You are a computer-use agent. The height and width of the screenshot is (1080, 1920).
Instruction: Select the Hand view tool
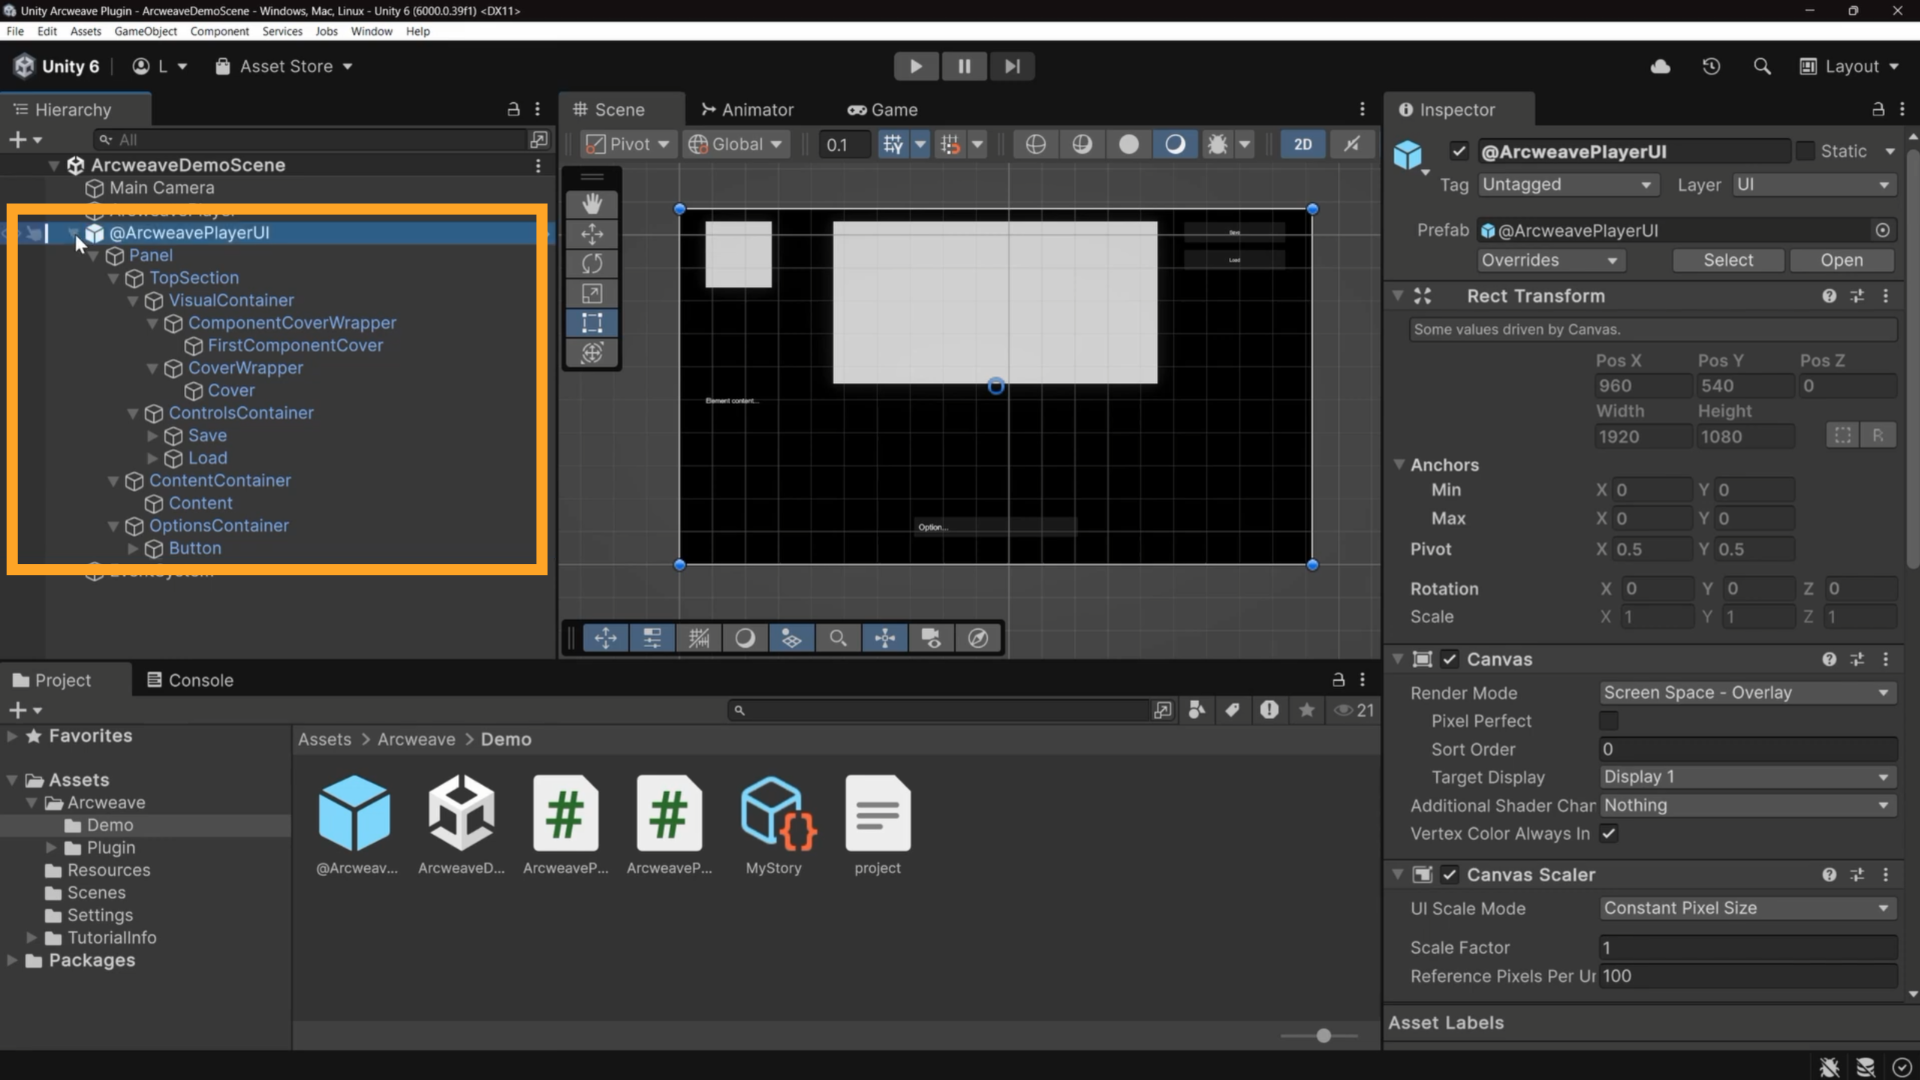click(x=592, y=204)
